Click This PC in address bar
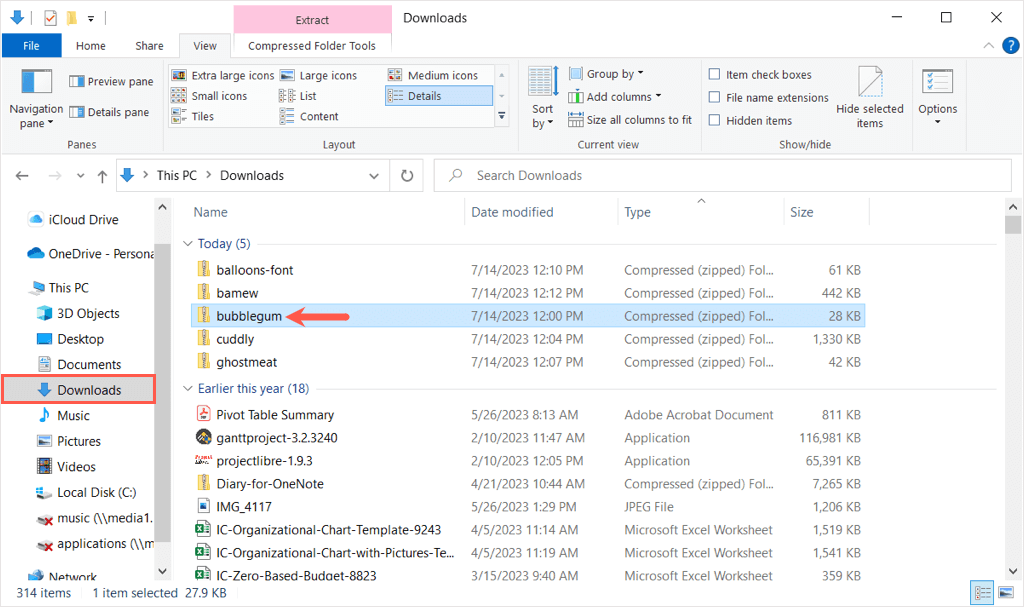Image resolution: width=1024 pixels, height=607 pixels. tap(176, 176)
